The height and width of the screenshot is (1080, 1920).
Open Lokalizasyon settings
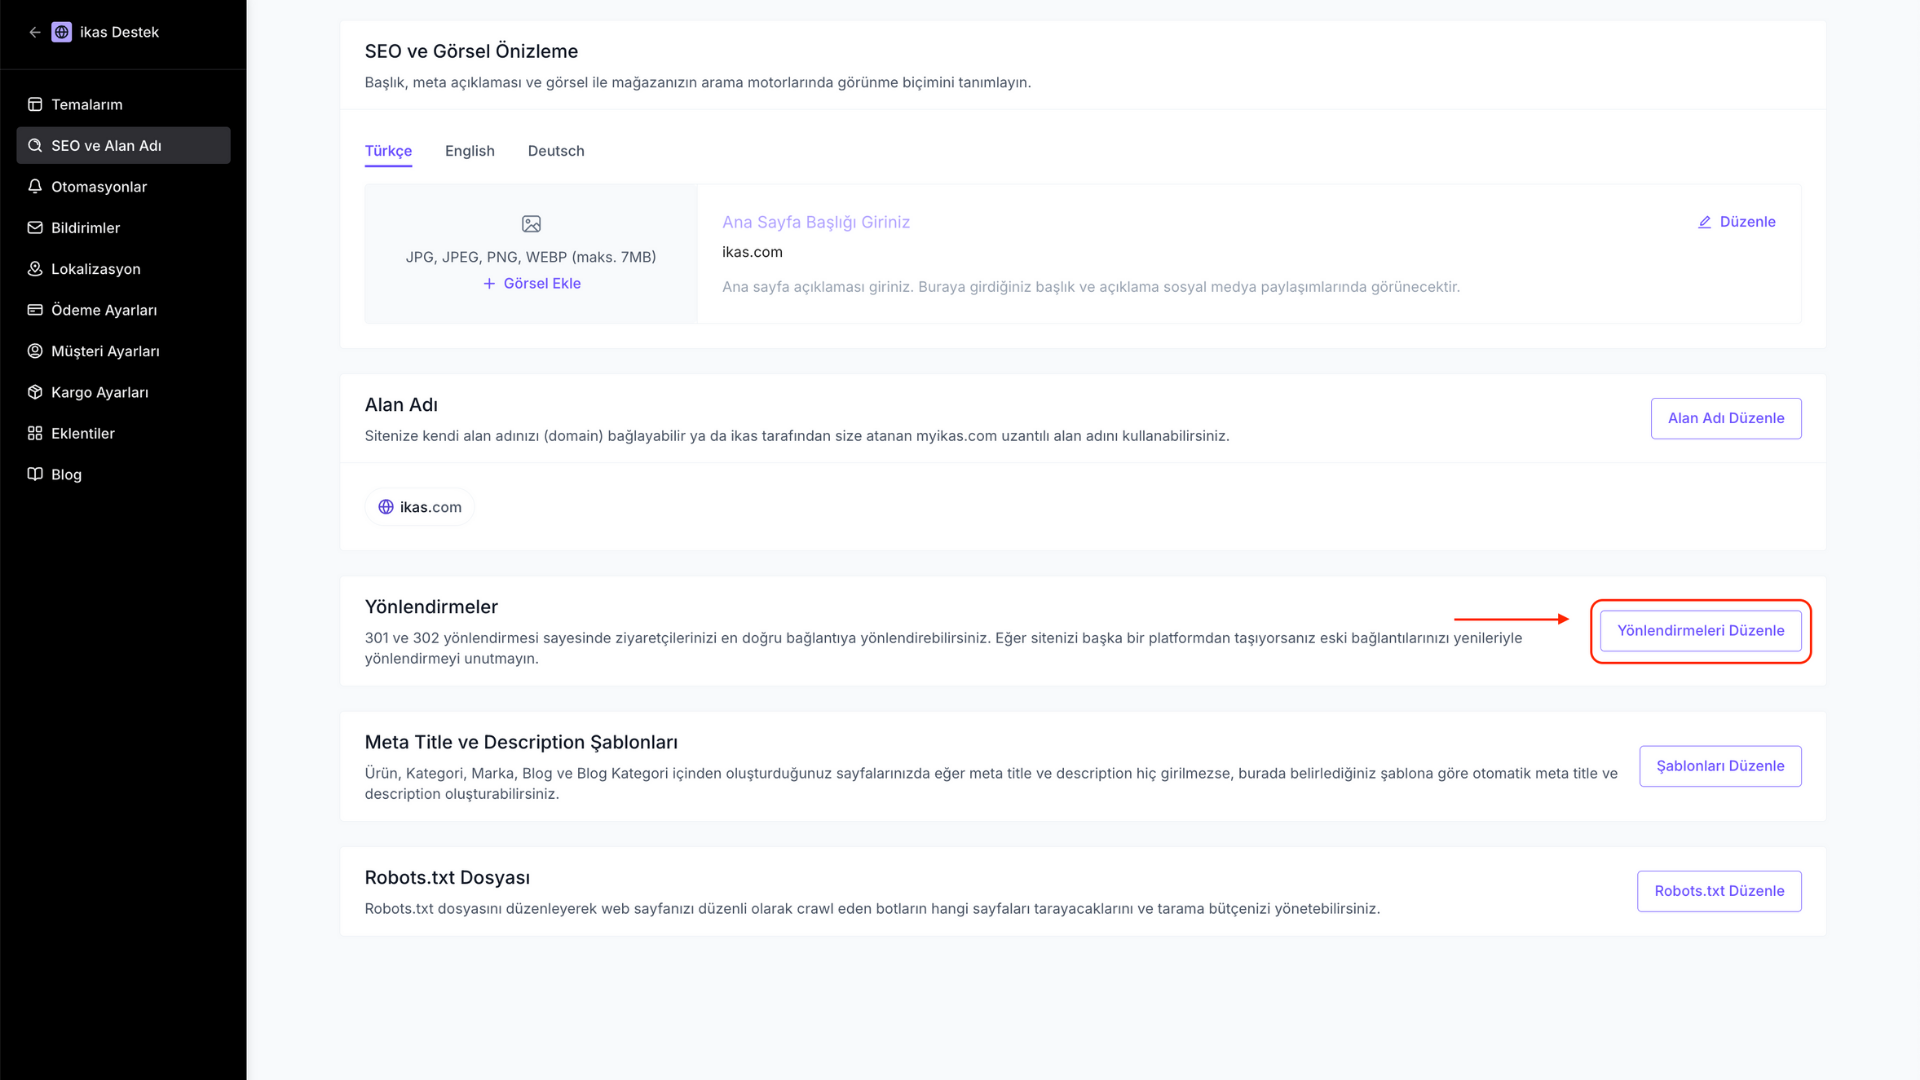[123, 268]
